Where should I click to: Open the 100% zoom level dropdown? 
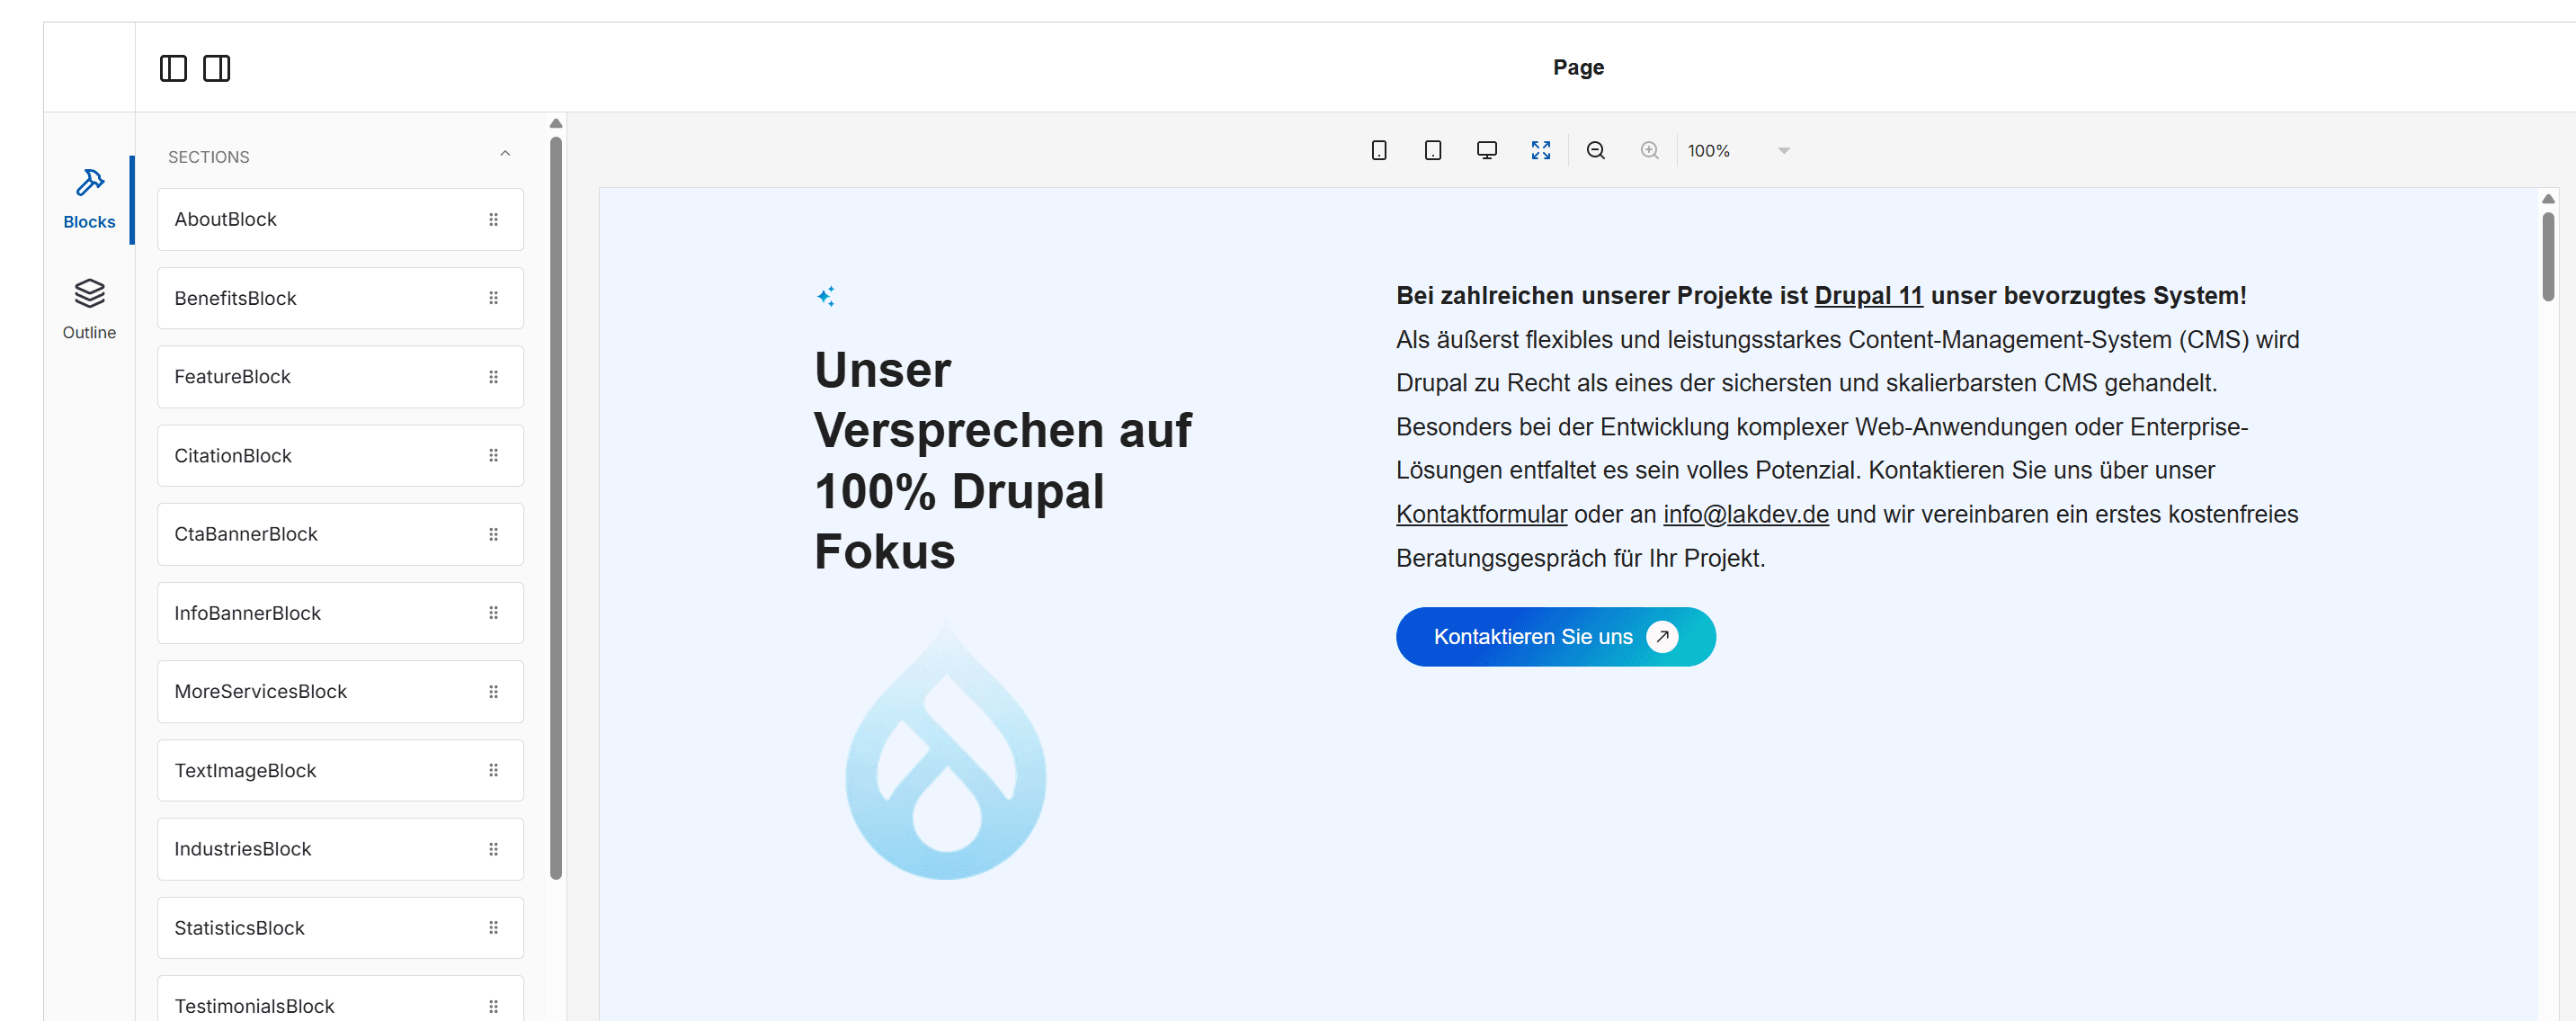(1738, 151)
